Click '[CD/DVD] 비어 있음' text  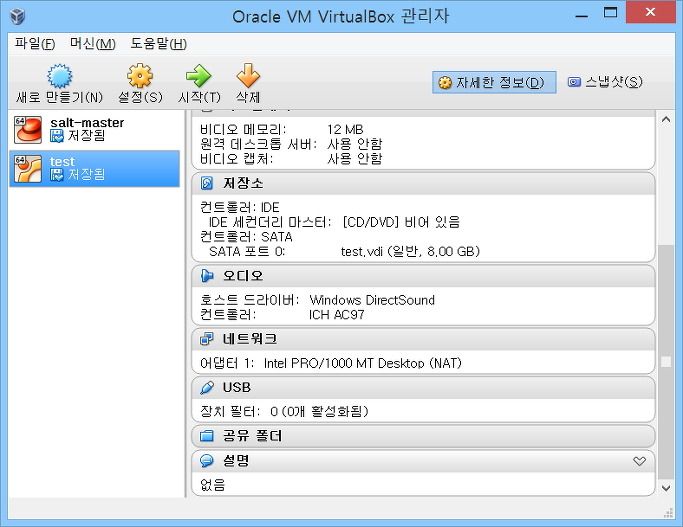pos(401,222)
